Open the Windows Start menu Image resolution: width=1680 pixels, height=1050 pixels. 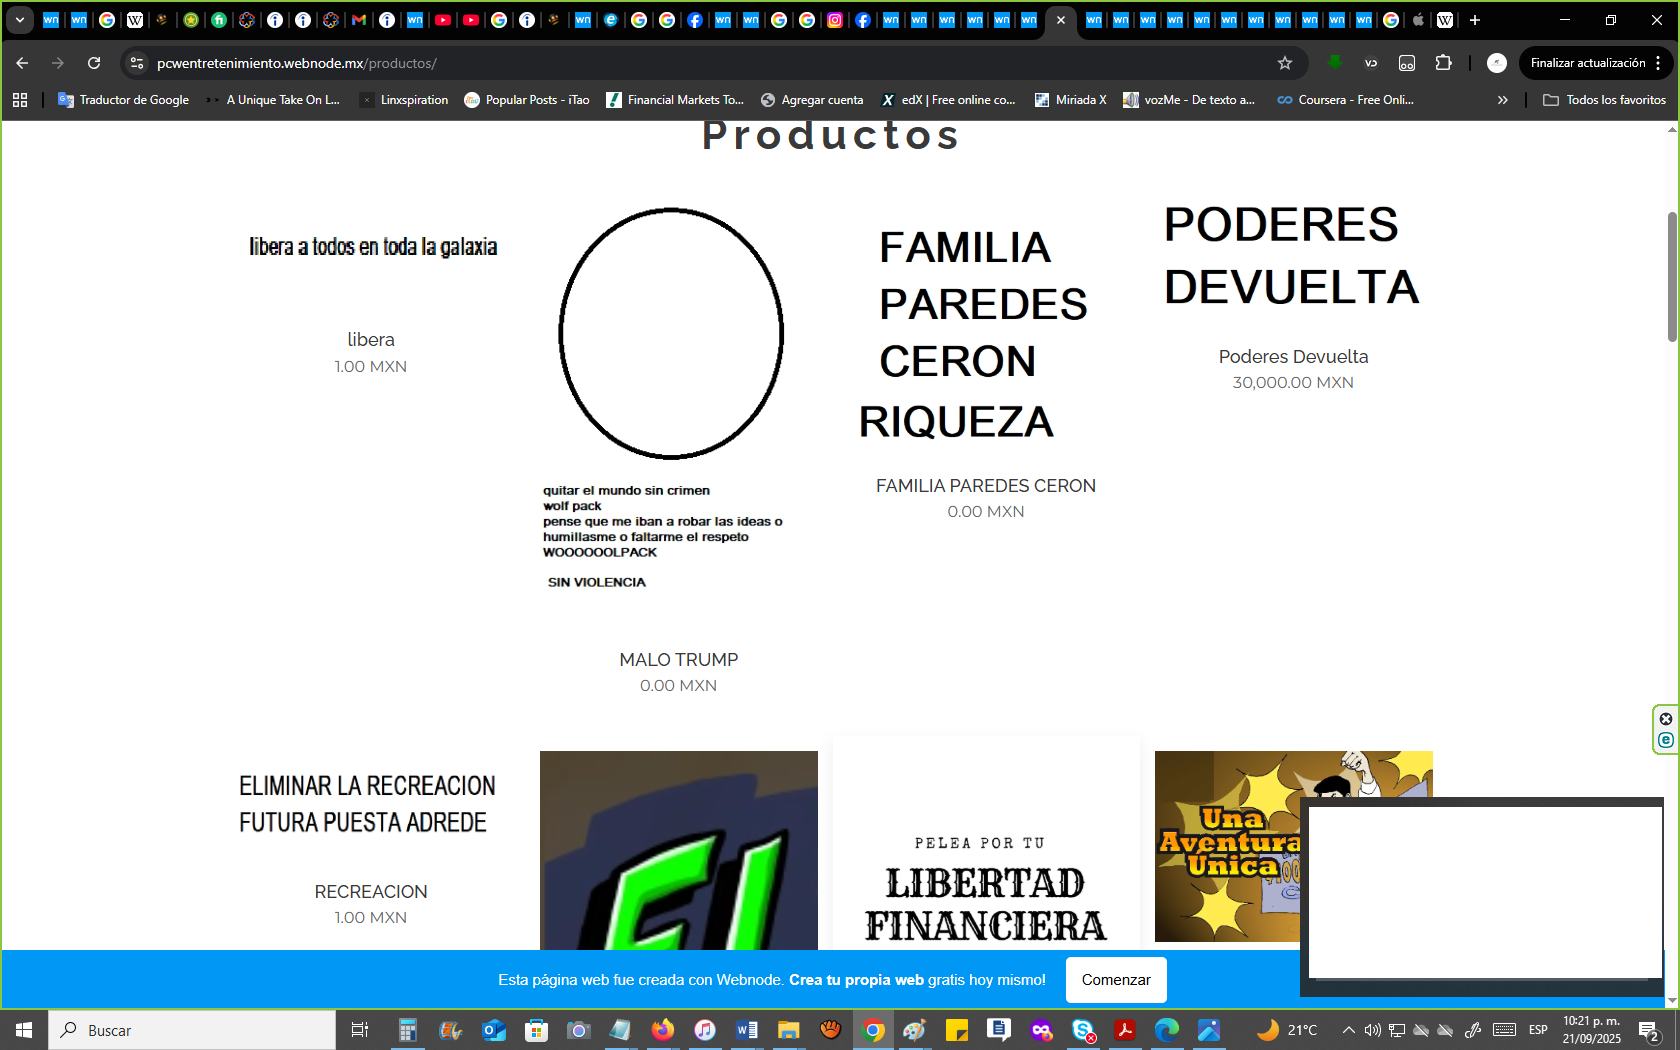click(x=24, y=1030)
